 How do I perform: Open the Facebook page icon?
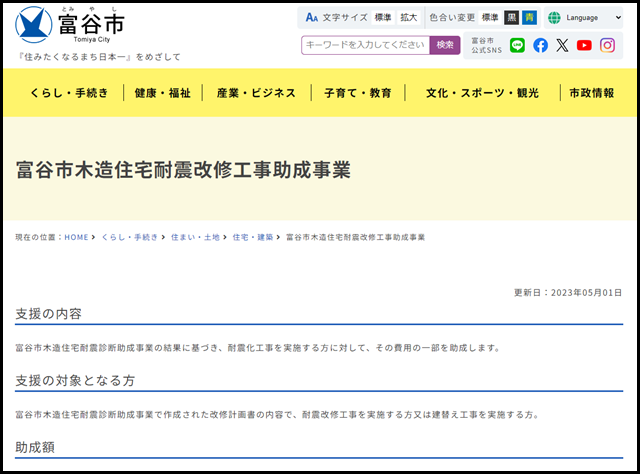click(540, 45)
